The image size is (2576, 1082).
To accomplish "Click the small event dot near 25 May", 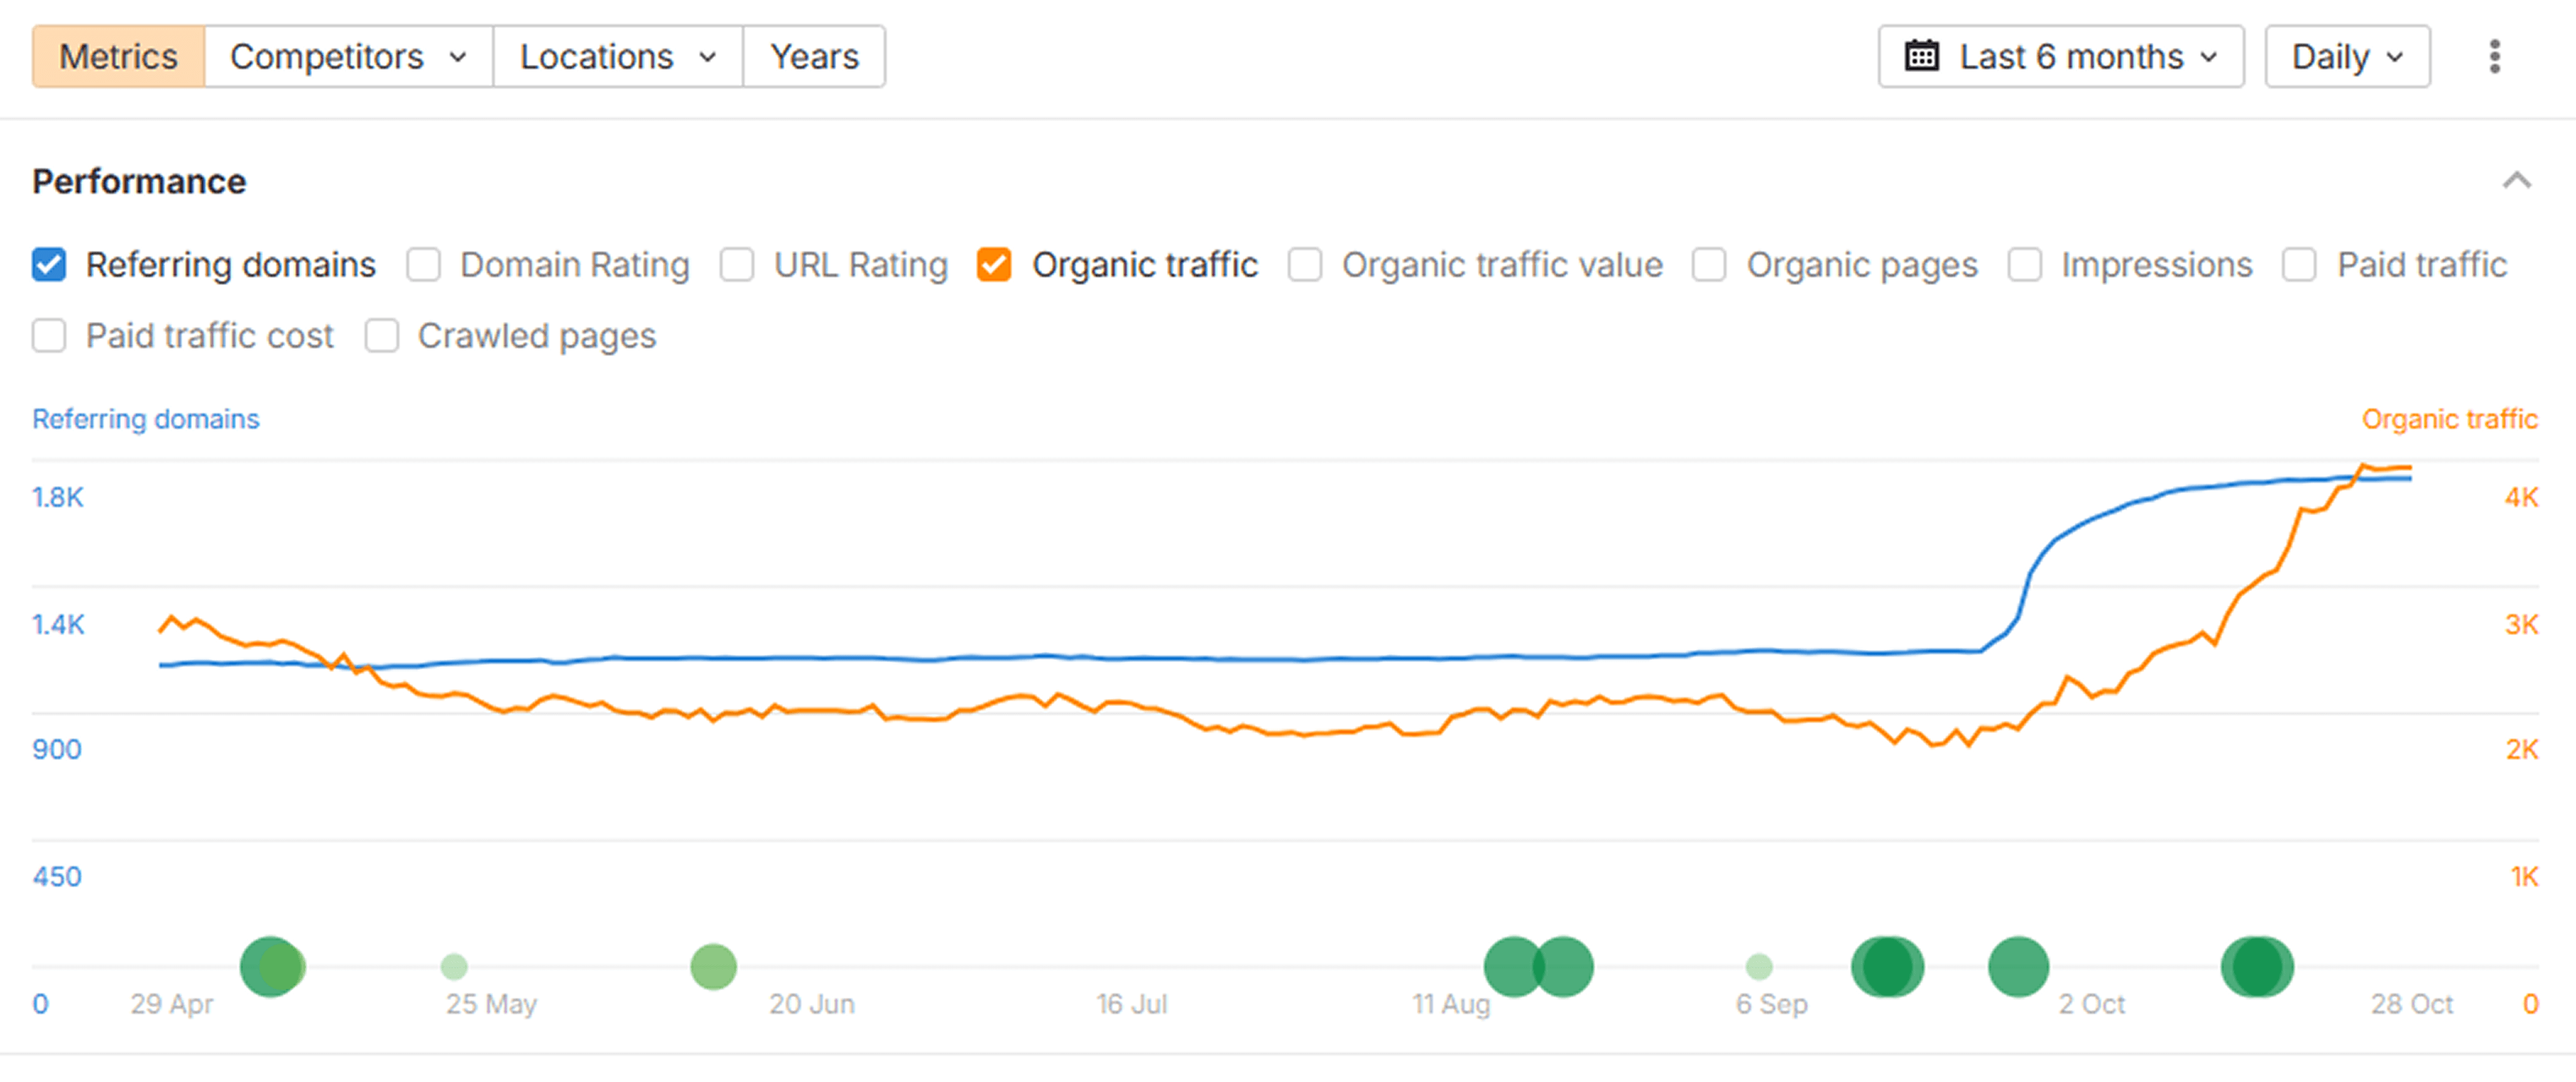I will click(x=454, y=966).
